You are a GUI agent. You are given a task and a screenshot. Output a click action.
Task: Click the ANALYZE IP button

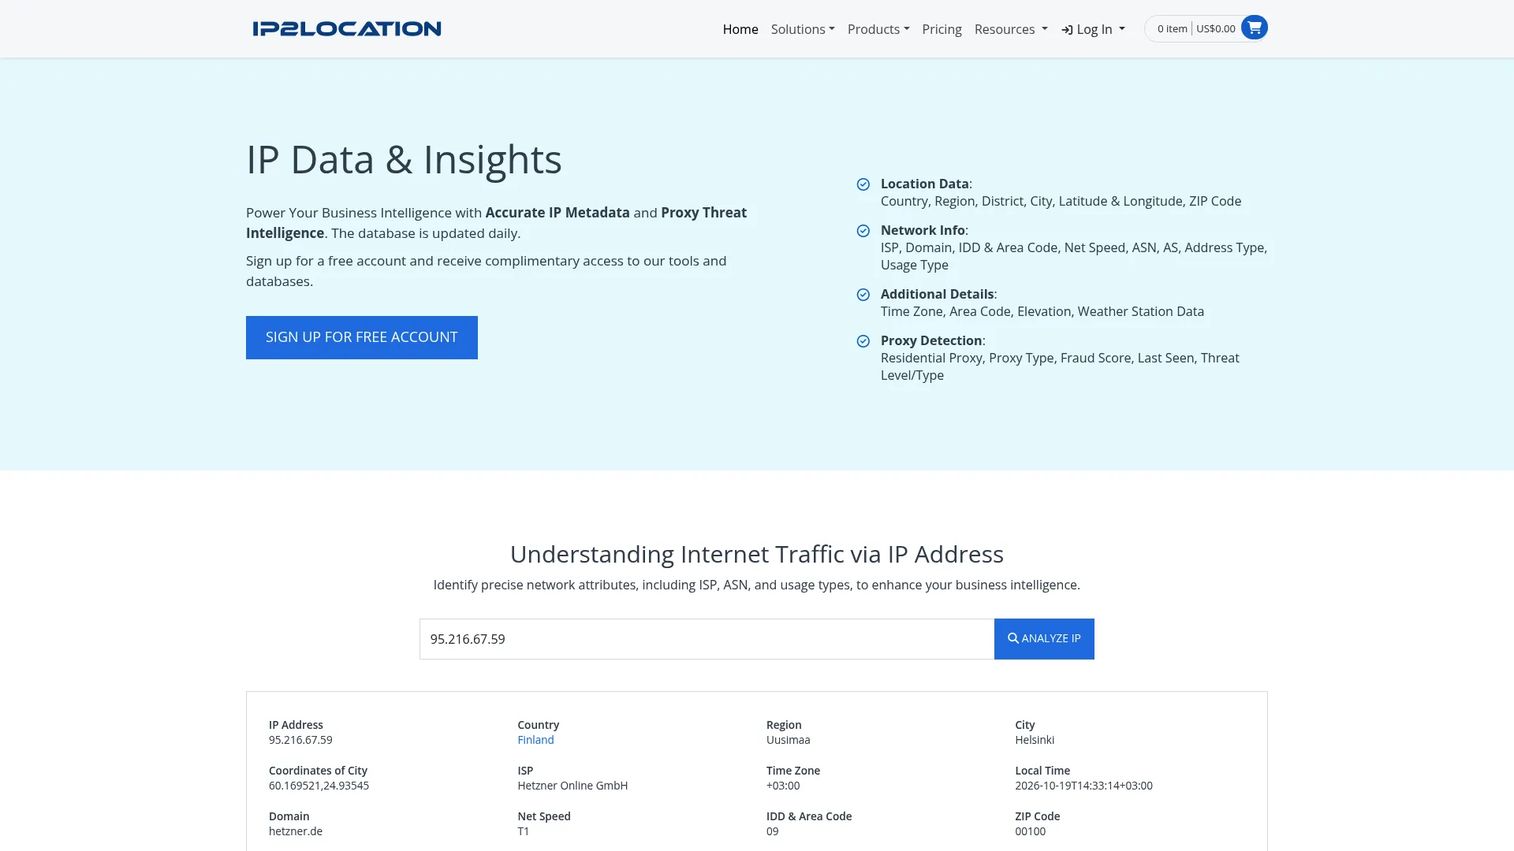pyautogui.click(x=1044, y=639)
